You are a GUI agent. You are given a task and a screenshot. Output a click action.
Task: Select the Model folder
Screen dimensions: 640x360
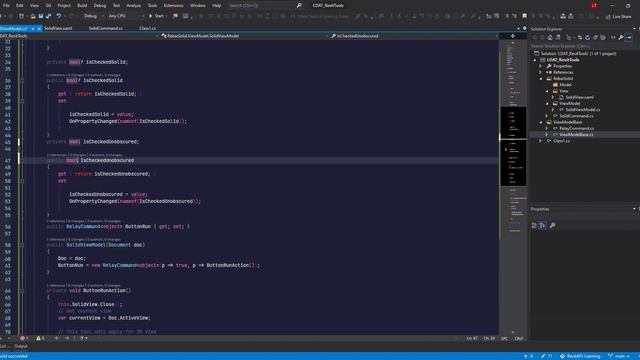pos(565,85)
